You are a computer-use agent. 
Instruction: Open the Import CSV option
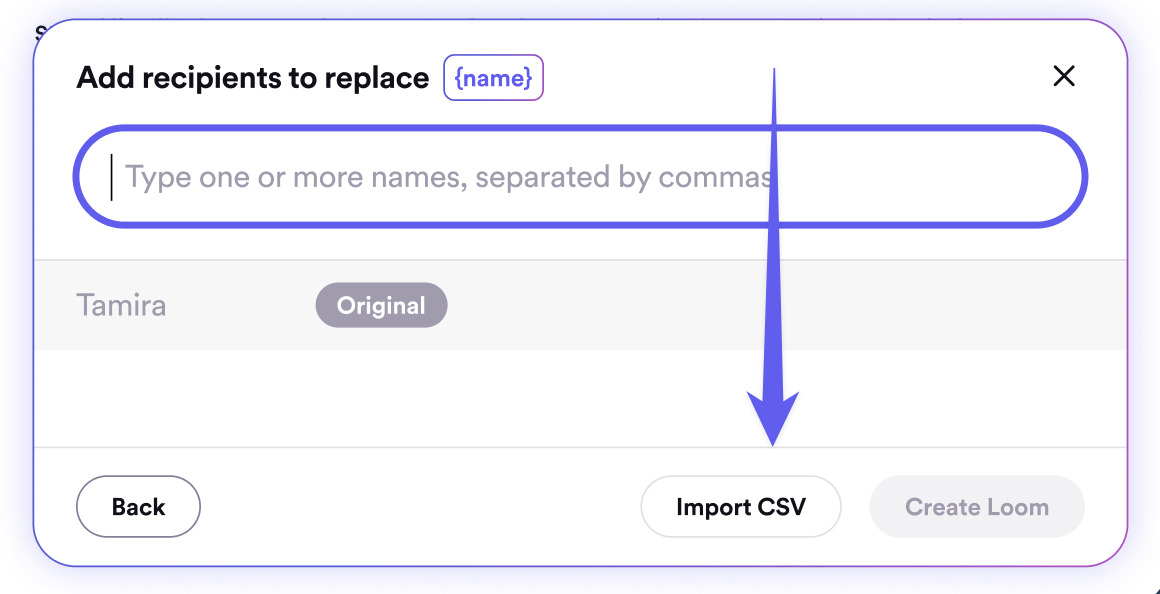[740, 507]
